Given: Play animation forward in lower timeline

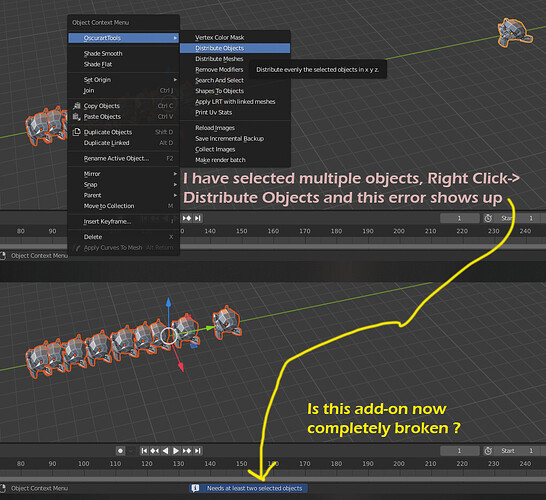Looking at the screenshot, I should (176, 451).
